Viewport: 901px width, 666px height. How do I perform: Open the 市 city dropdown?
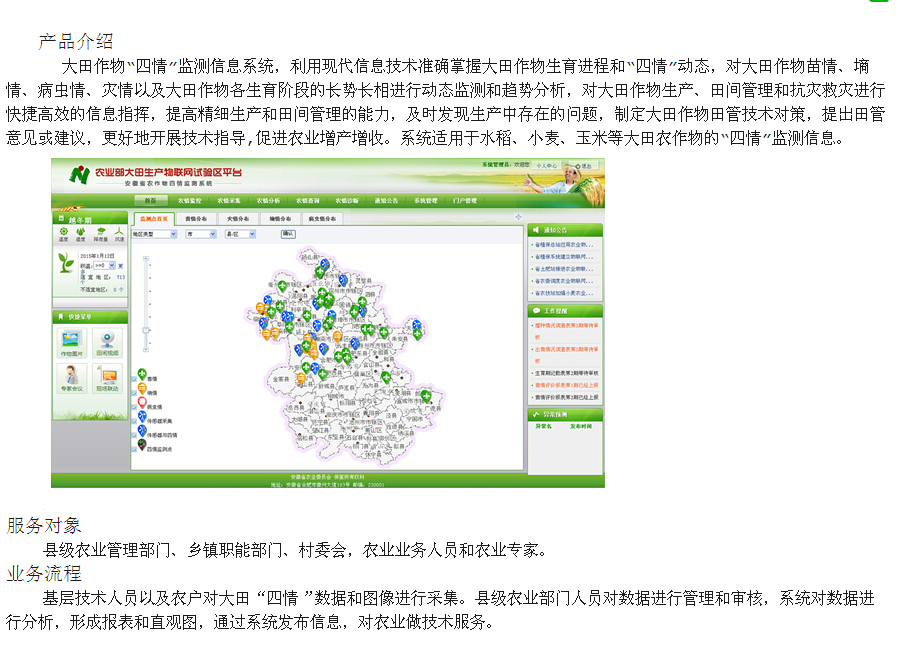[200, 234]
